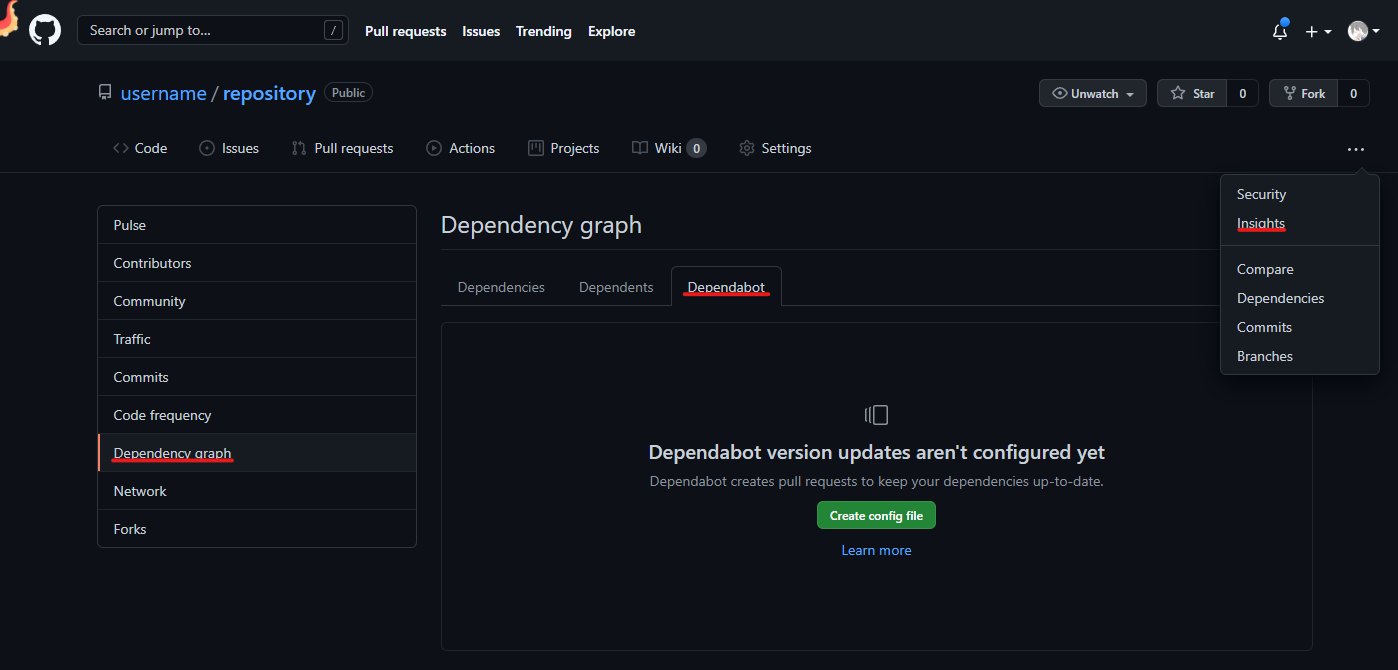Click the slash shortcut key icon in the search box
The image size is (1398, 670).
pyautogui.click(x=333, y=30)
